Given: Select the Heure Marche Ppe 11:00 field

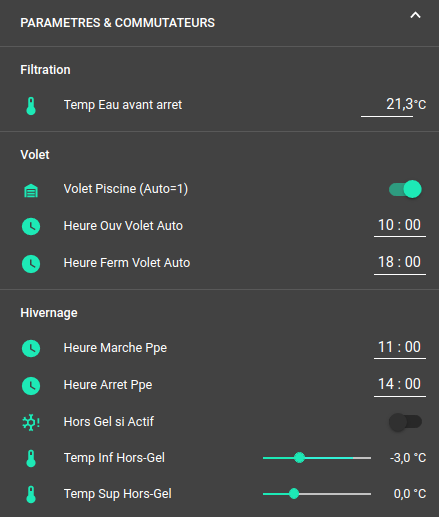Looking at the screenshot, I should coord(400,348).
